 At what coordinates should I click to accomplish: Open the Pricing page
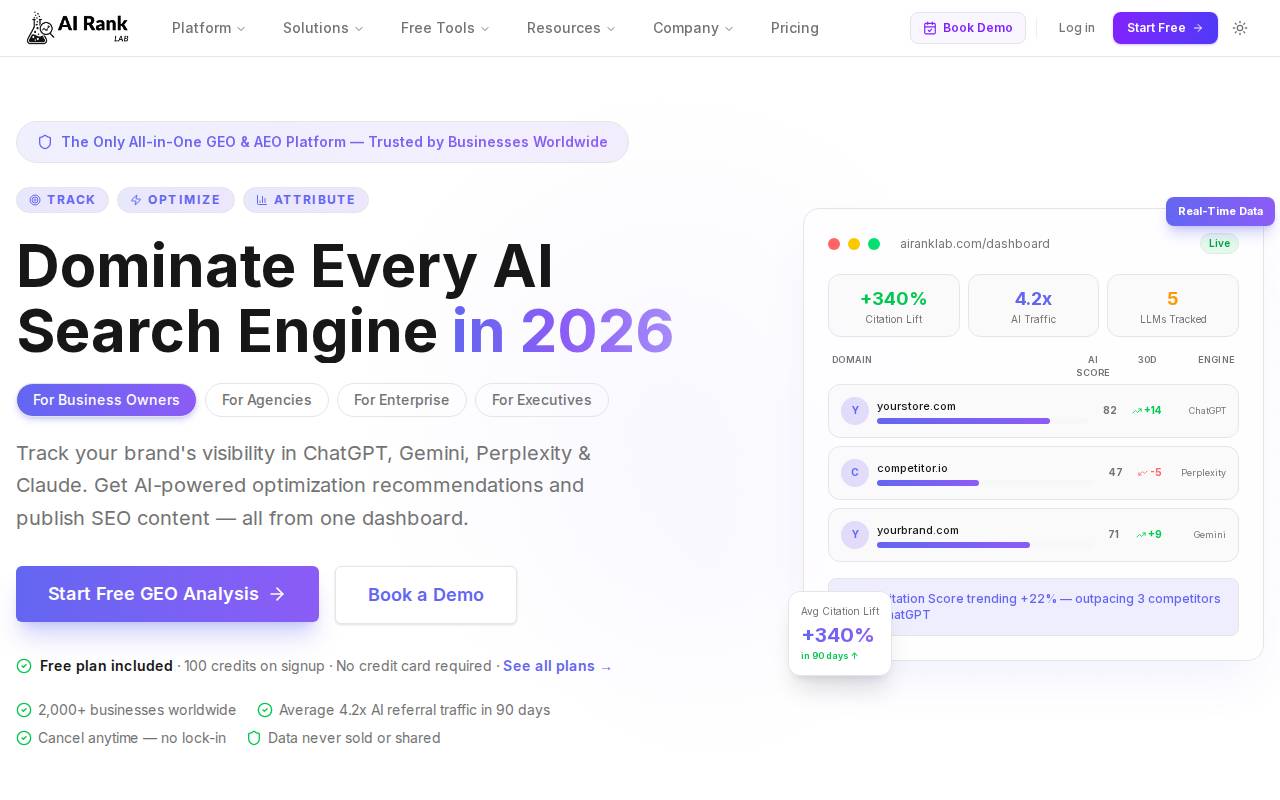(795, 28)
